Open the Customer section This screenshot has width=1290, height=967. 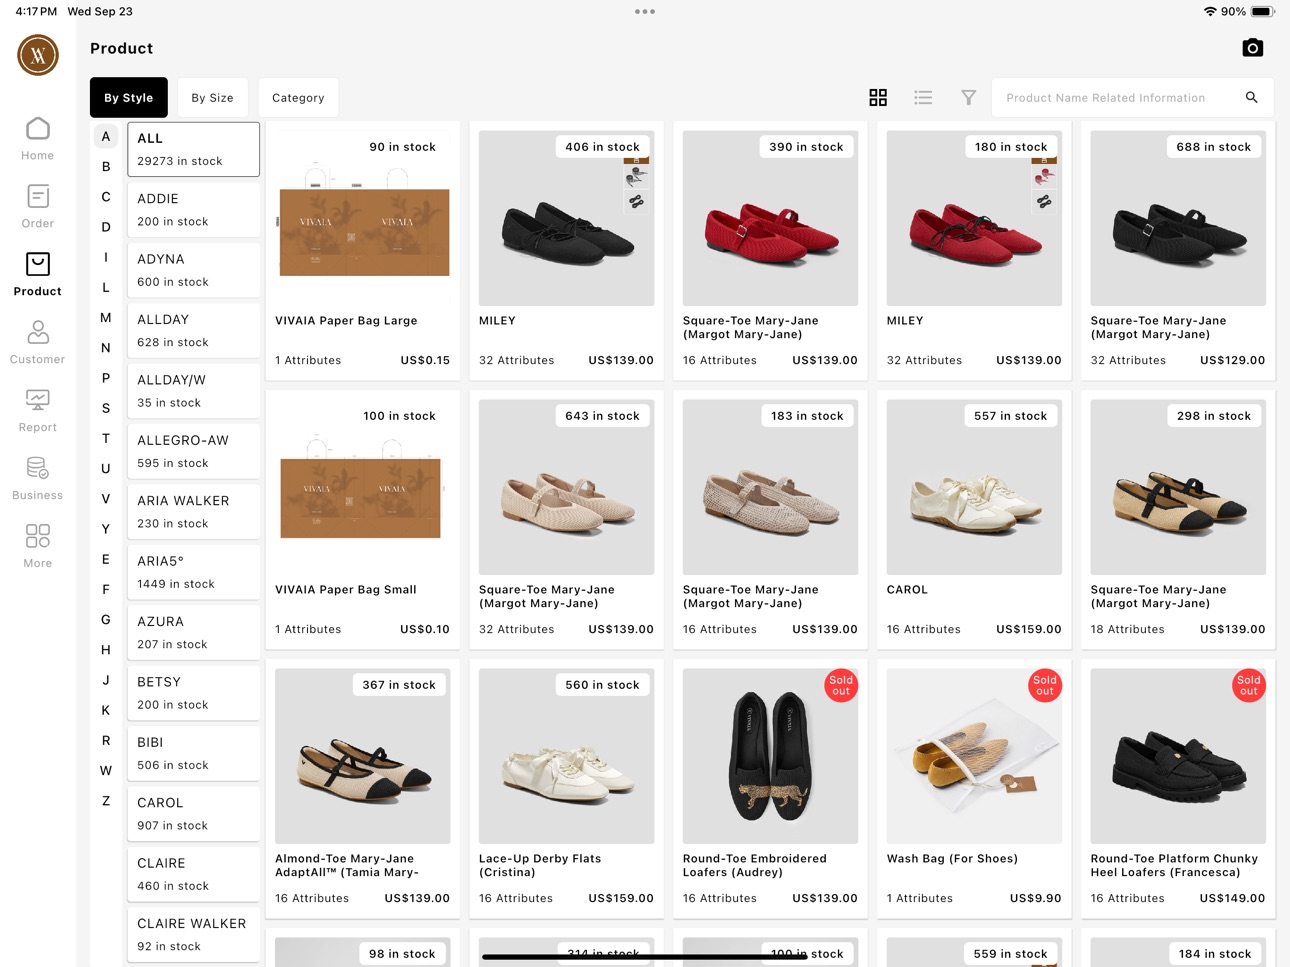click(38, 343)
